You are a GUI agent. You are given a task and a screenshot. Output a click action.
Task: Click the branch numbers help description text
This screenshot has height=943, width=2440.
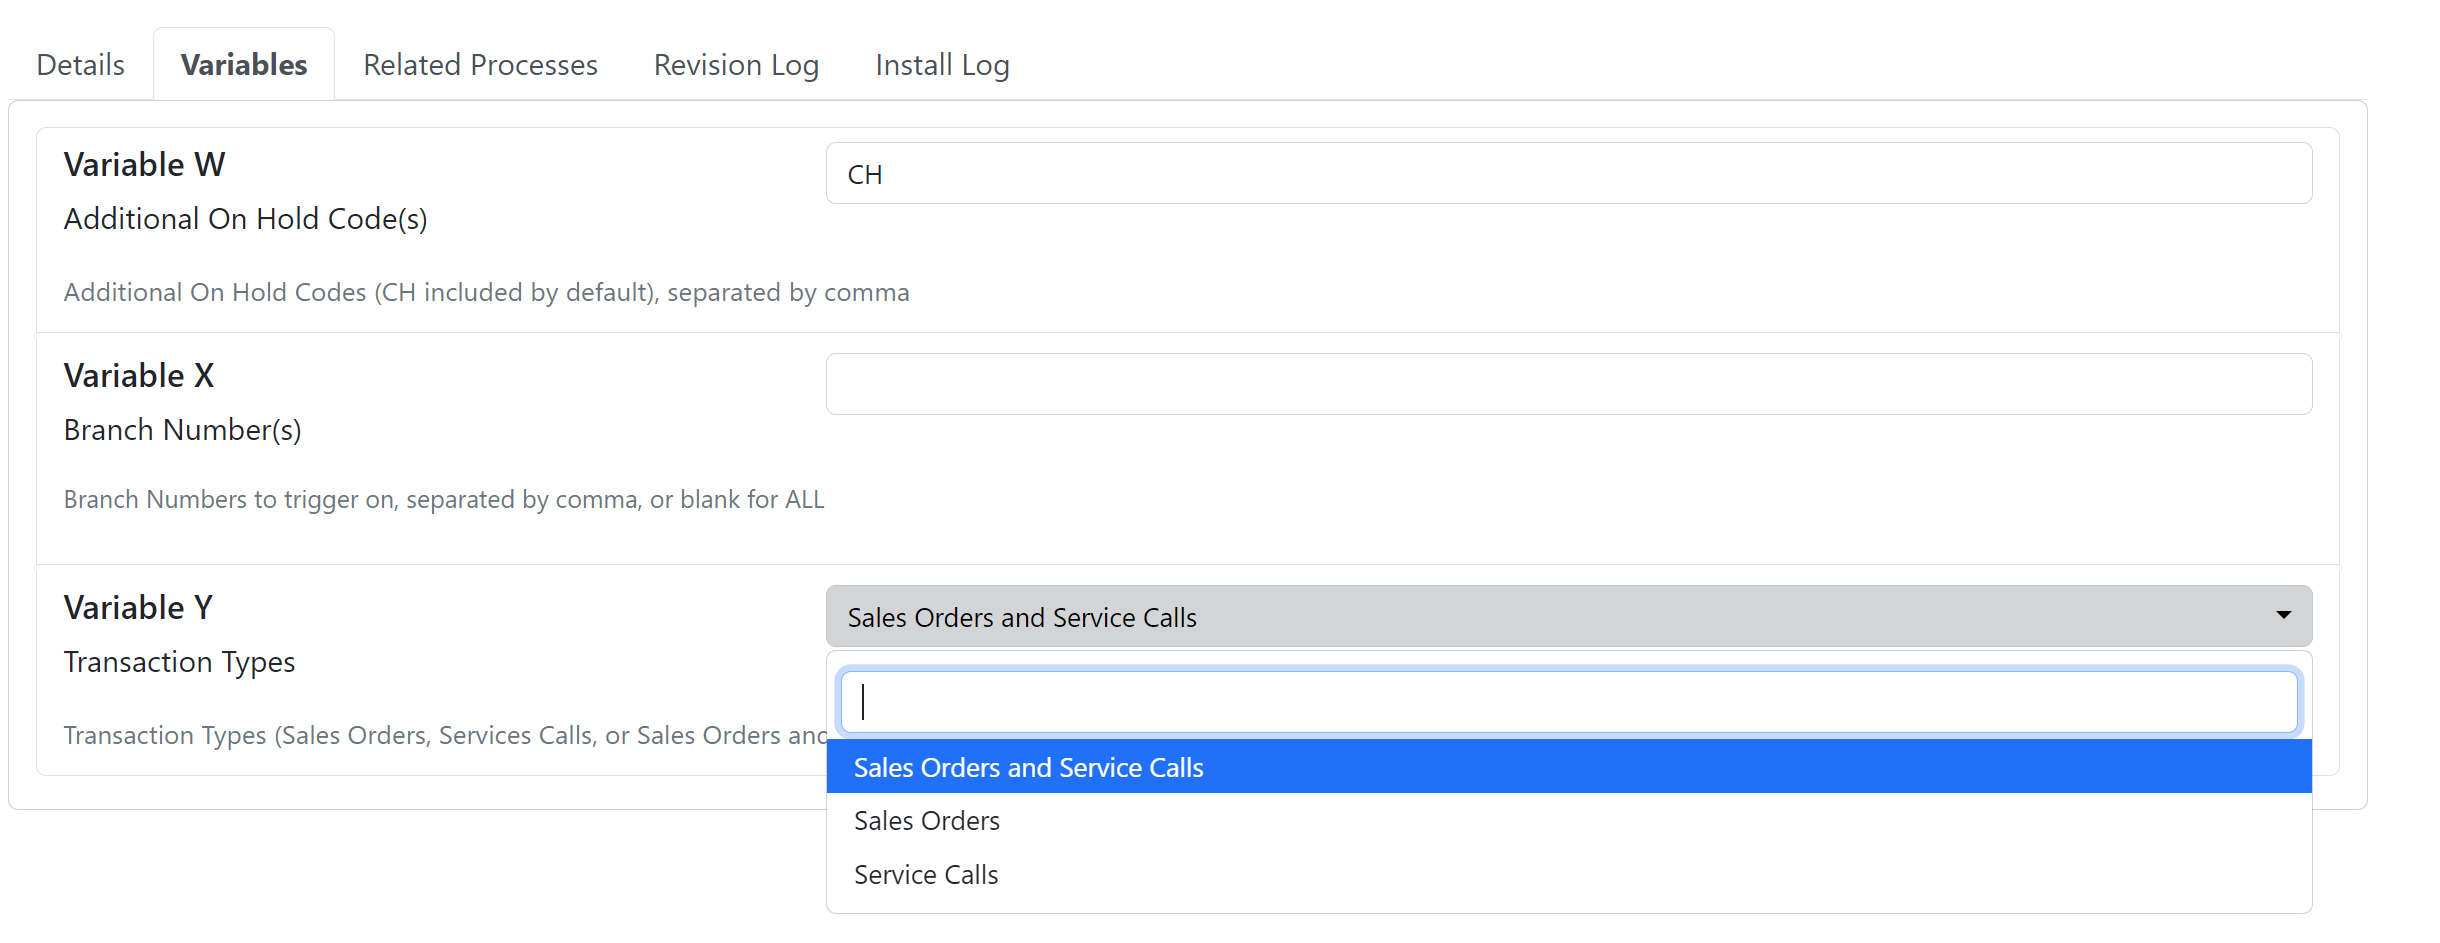pos(444,499)
